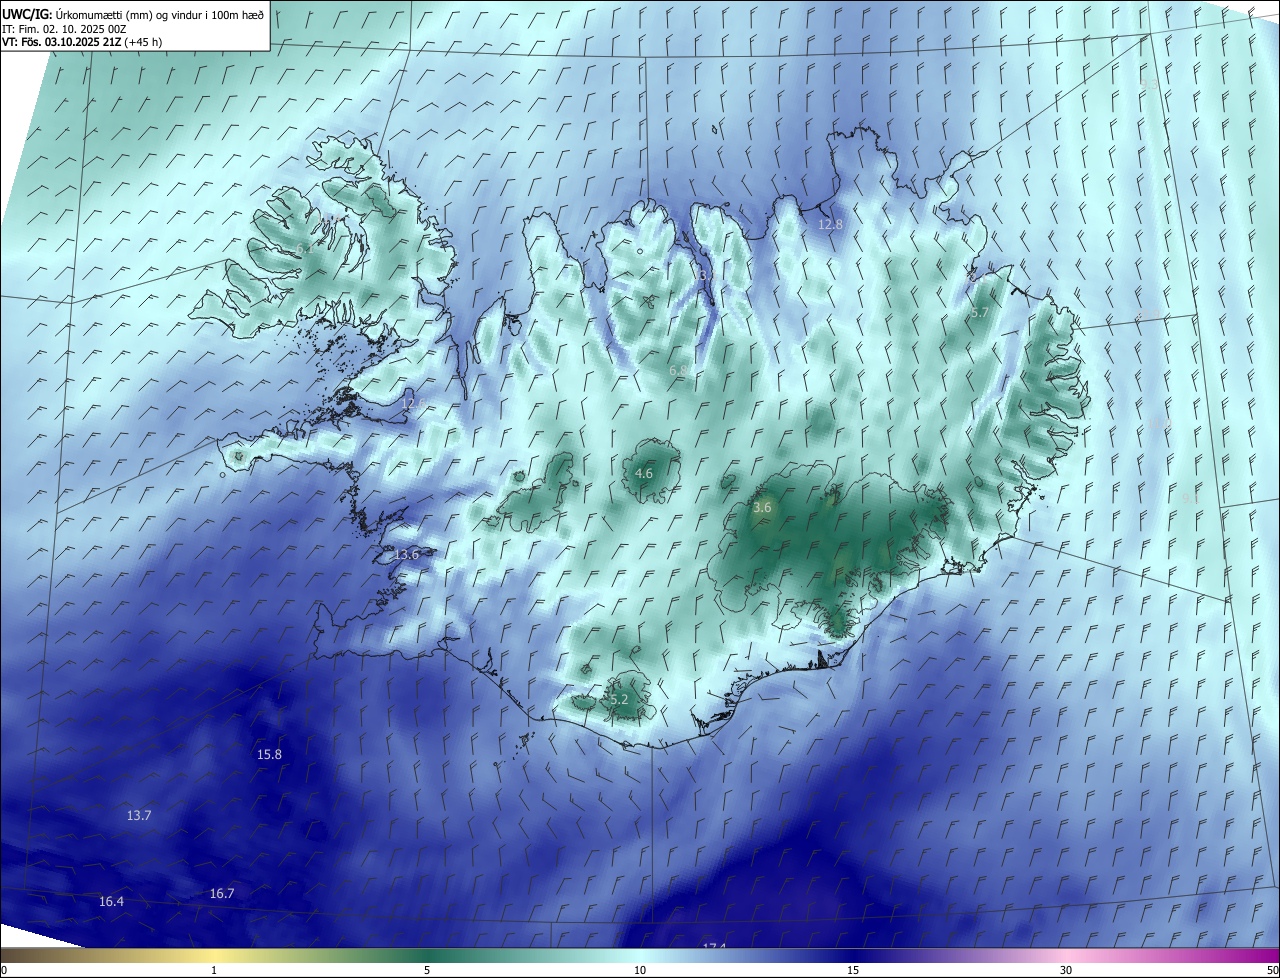The height and width of the screenshot is (978, 1280).
Task: Click the valid time 'VT: Fös. 03.10.2025 21Z (+45 h)'
Action: [x=82, y=42]
